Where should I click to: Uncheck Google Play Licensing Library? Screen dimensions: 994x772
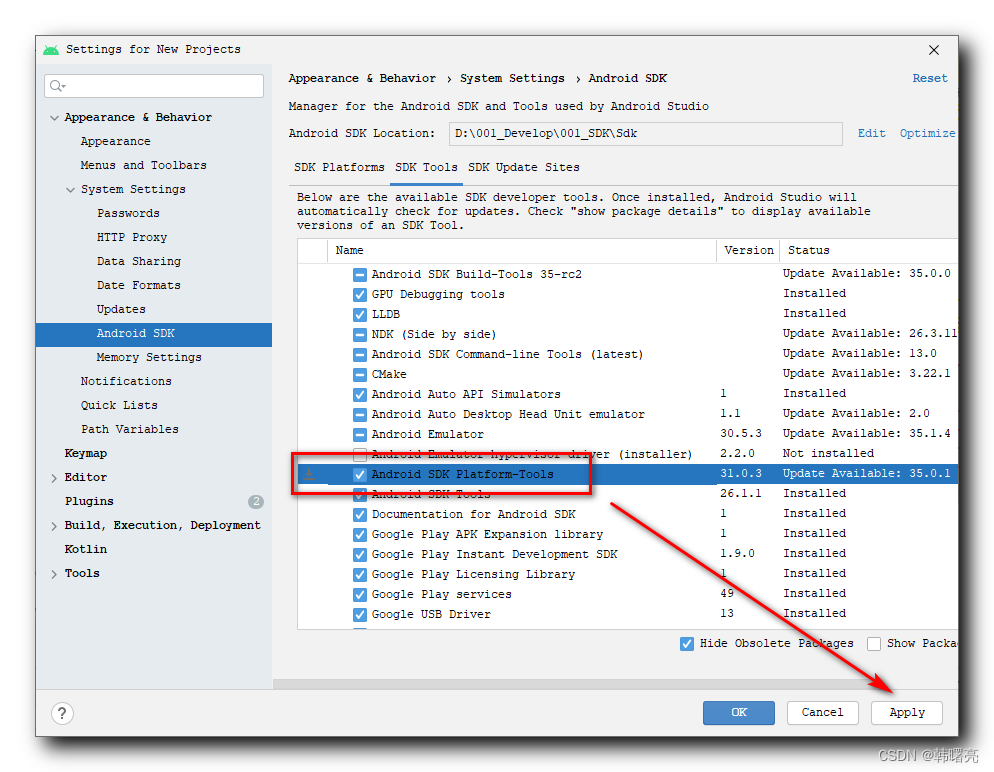pos(359,575)
